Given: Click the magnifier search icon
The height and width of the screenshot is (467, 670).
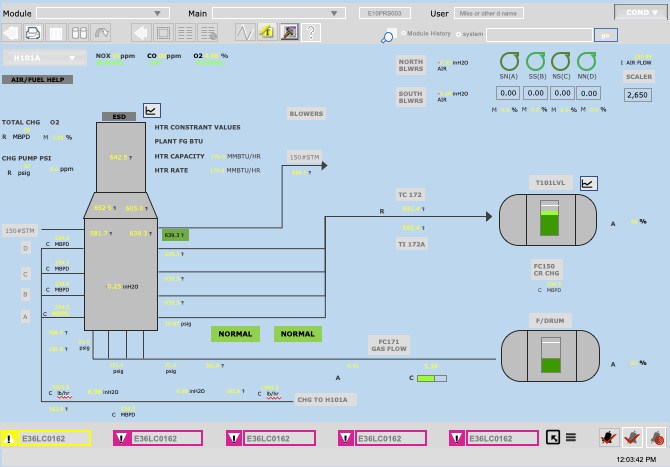Looking at the screenshot, I should pos(387,37).
